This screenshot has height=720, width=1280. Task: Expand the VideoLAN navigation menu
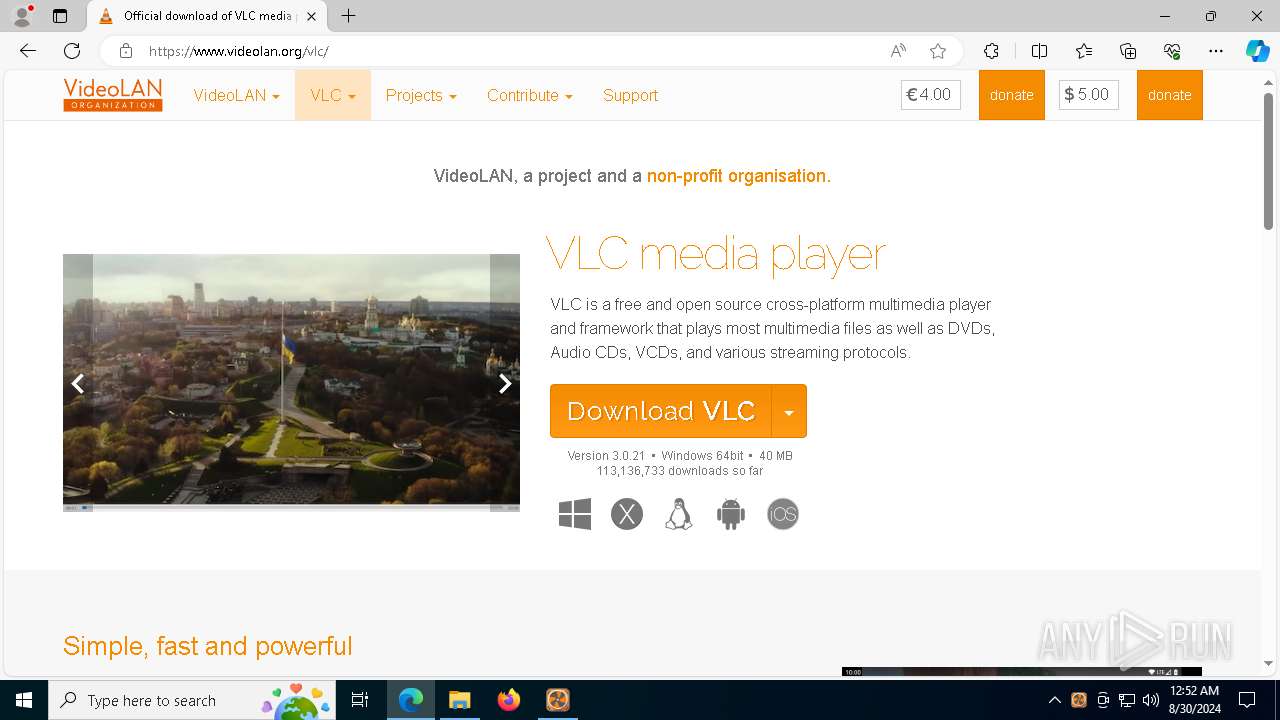[x=236, y=95]
